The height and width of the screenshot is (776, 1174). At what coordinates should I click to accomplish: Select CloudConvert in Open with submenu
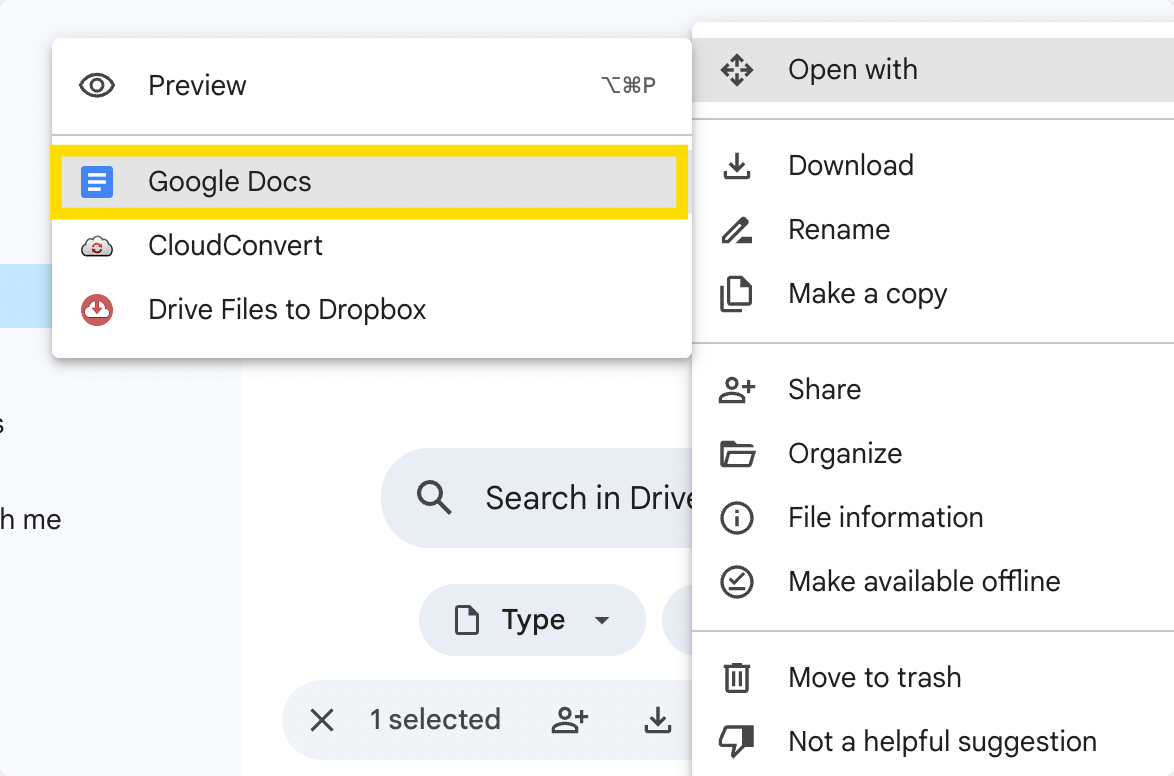pos(371,246)
